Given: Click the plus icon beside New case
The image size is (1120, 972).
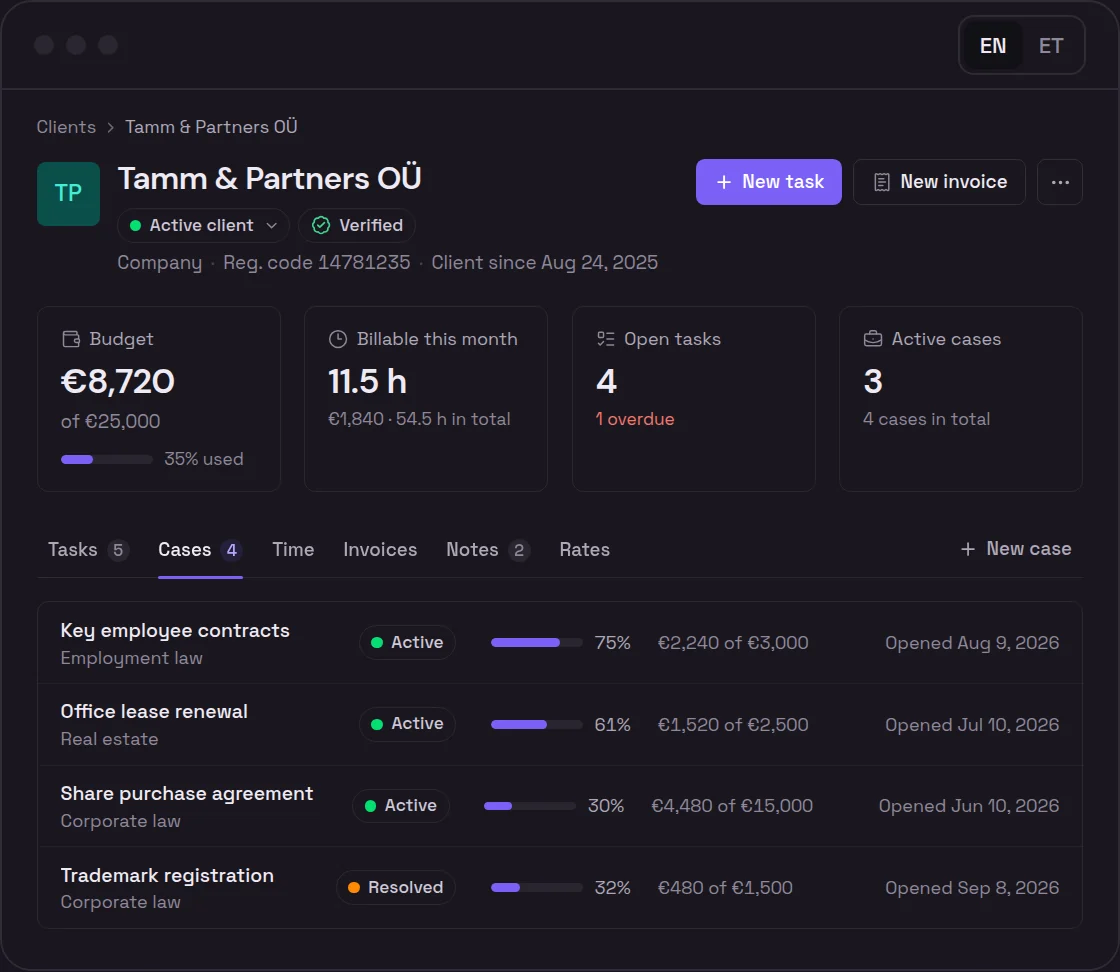Looking at the screenshot, I should pyautogui.click(x=968, y=549).
